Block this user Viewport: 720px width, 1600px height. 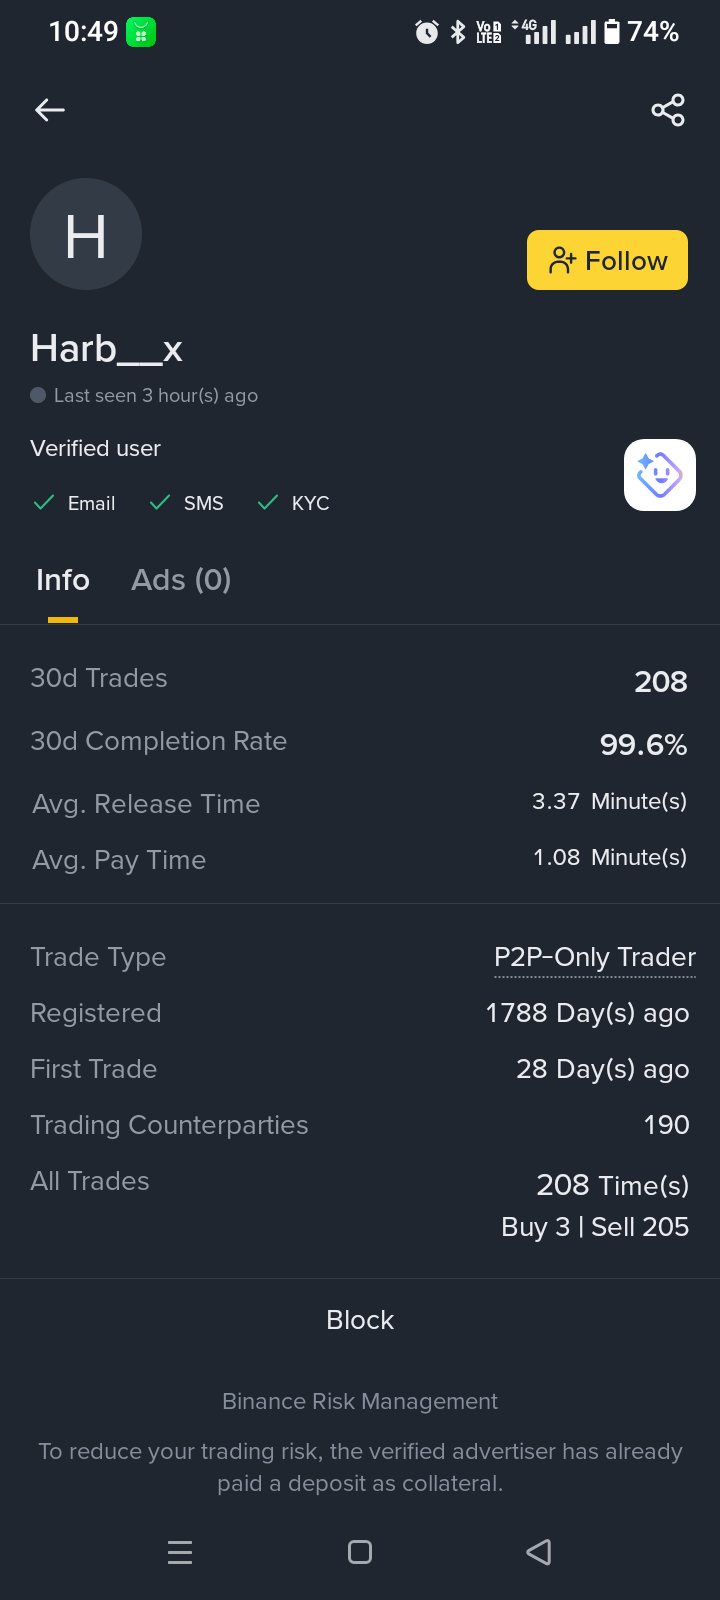tap(360, 1320)
